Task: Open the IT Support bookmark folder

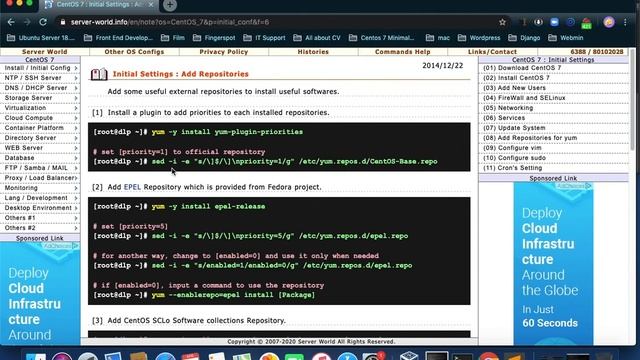Action: coord(264,38)
